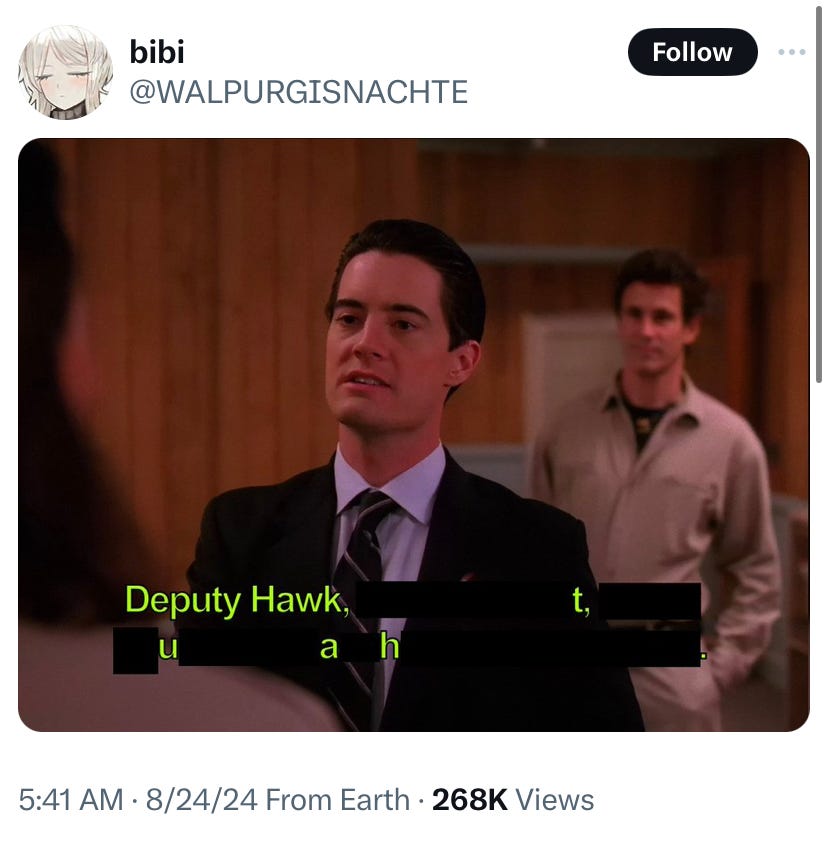
Task: Click the 8/24/24 post date
Action: coord(202,800)
